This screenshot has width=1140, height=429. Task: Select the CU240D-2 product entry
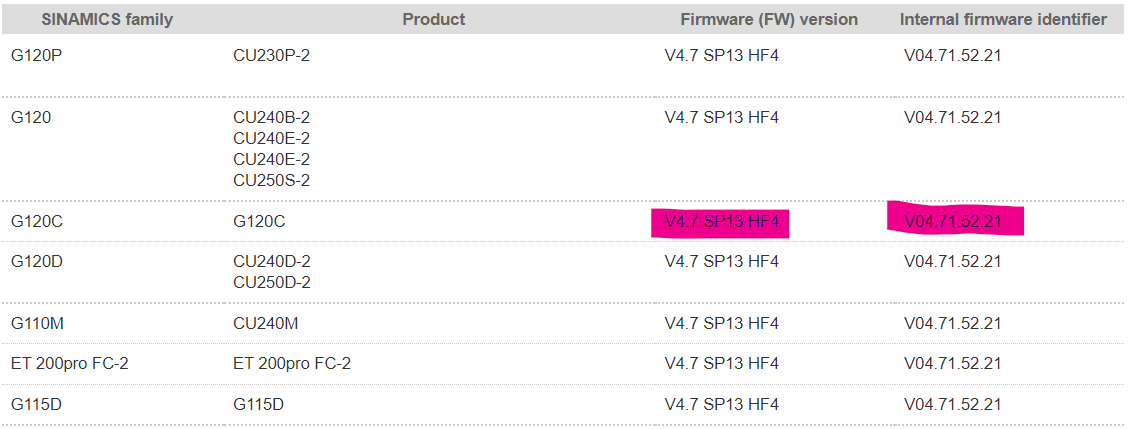tap(271, 261)
